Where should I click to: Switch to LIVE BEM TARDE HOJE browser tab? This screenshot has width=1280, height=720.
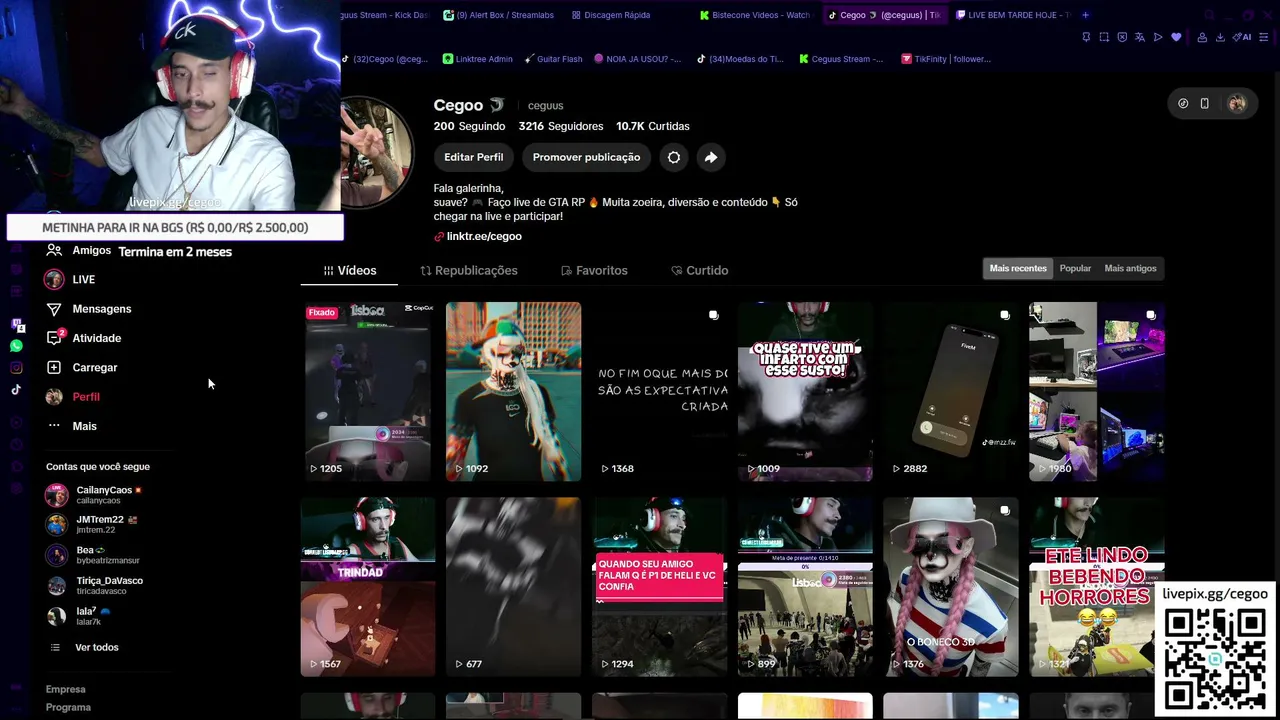pos(1013,15)
